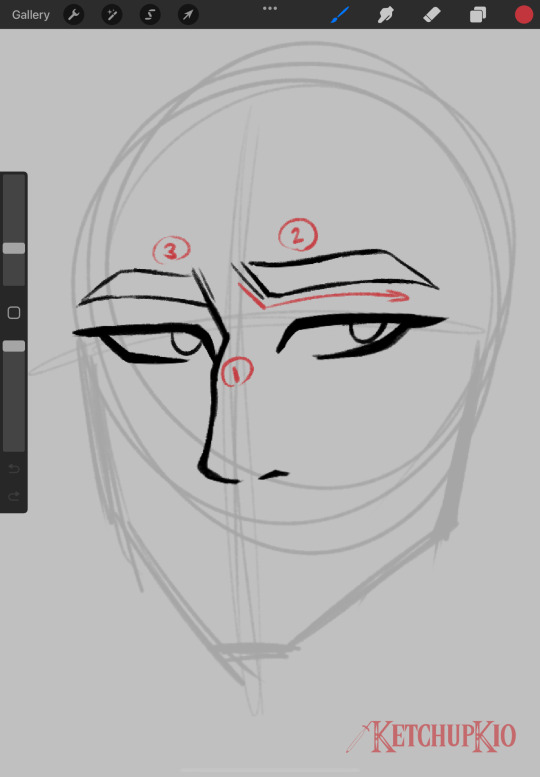
Task: Activate the Transform arrow tool
Action: click(188, 15)
